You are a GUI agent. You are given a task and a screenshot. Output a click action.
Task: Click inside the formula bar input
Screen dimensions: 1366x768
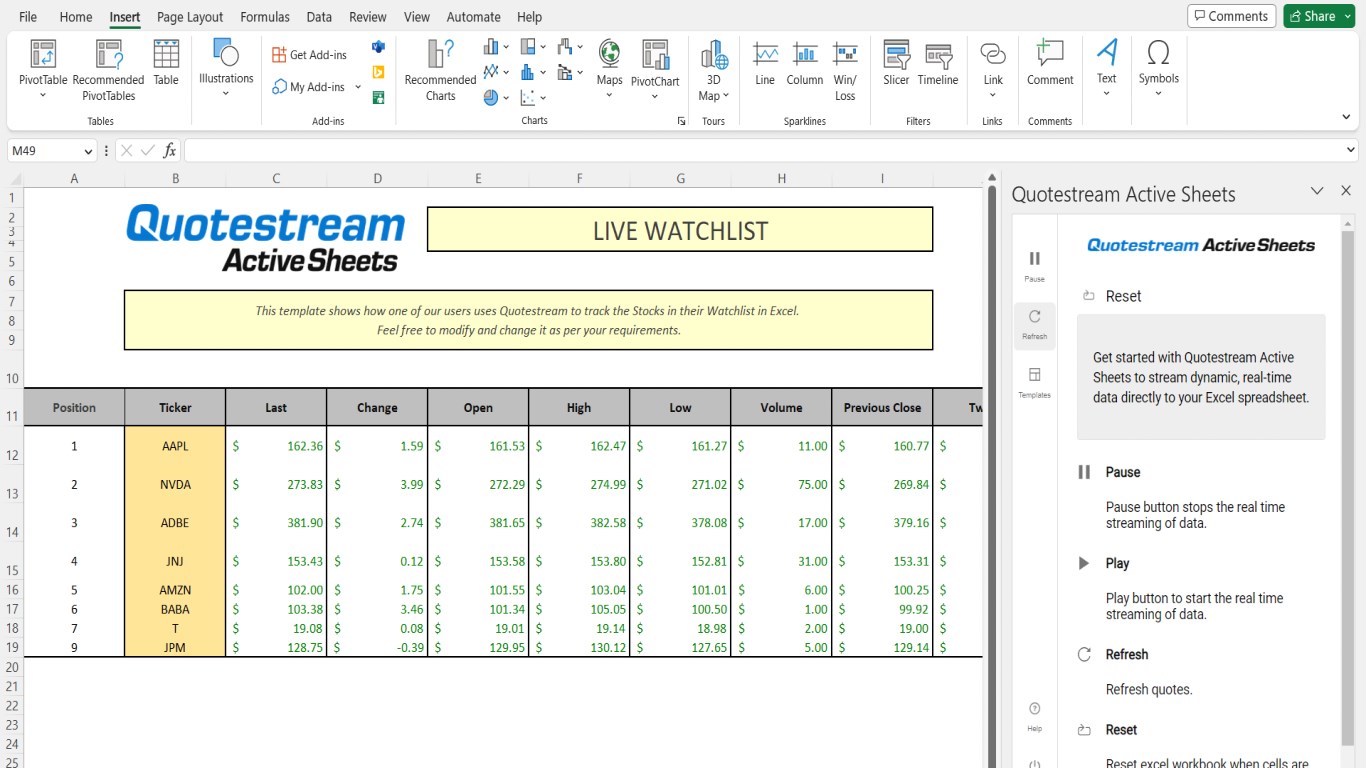coord(764,150)
